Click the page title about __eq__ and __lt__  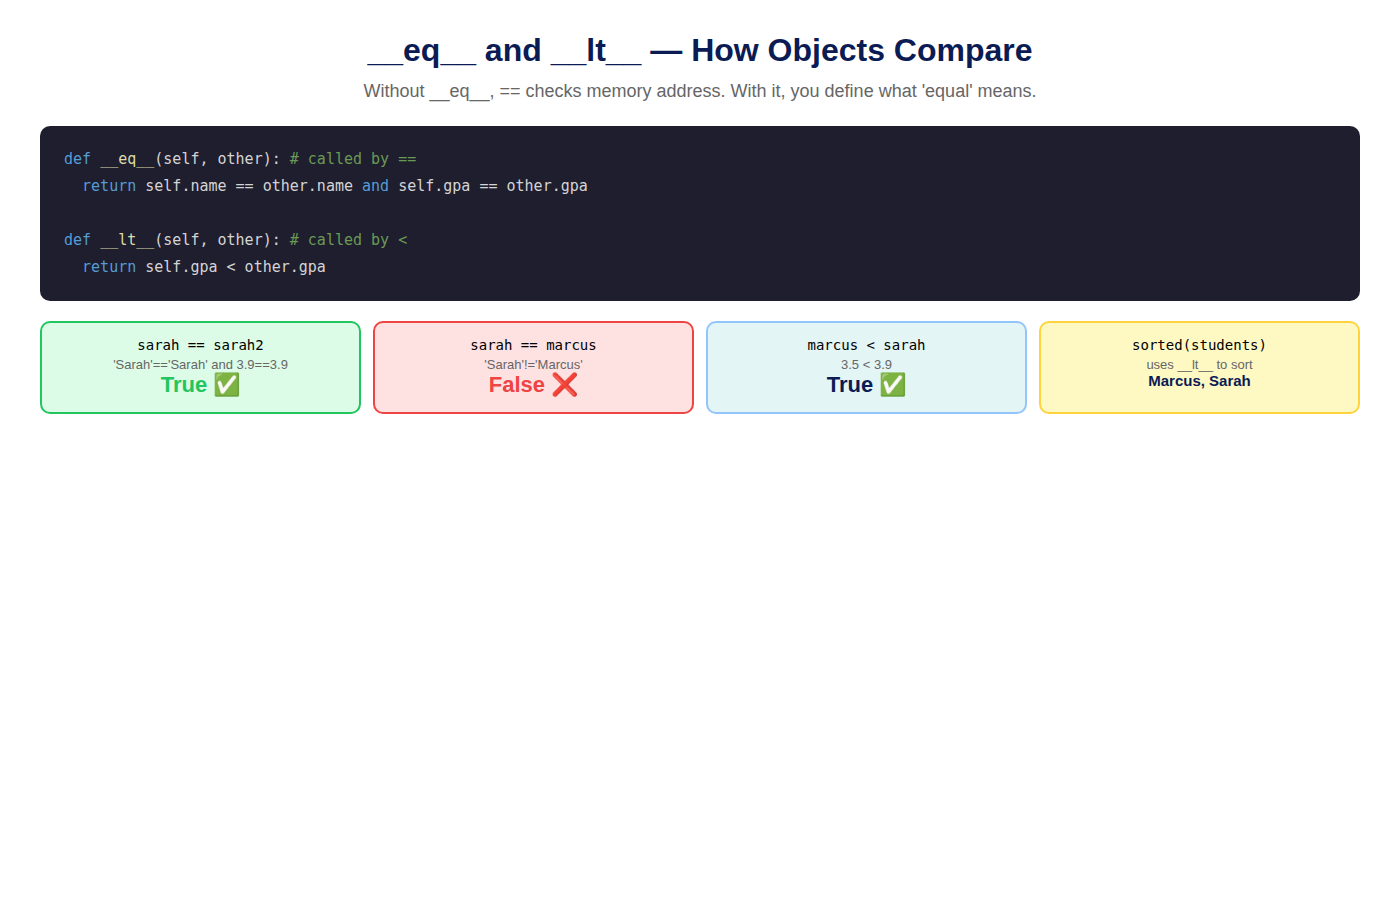pyautogui.click(x=700, y=50)
